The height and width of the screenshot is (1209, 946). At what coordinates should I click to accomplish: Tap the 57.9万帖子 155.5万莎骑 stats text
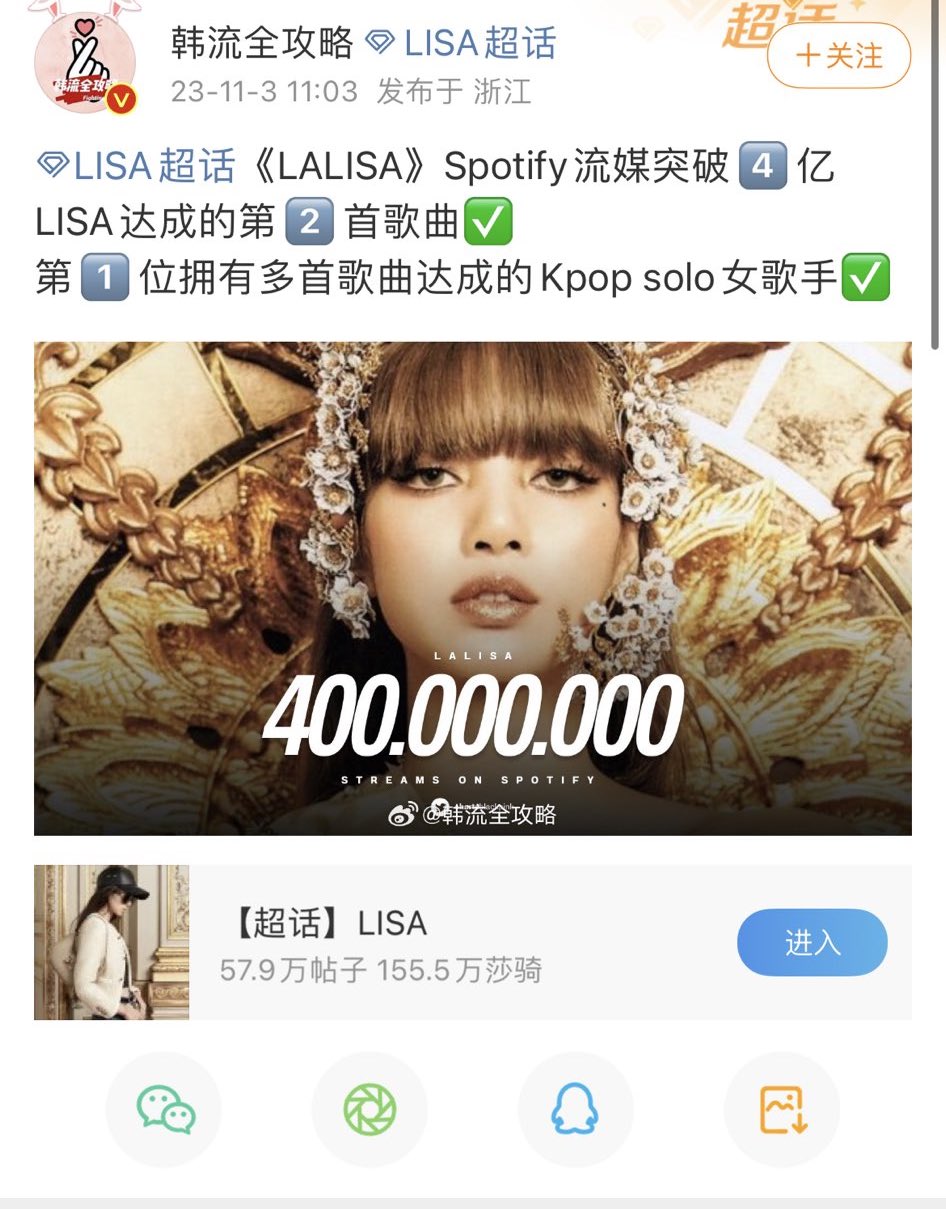pos(381,969)
